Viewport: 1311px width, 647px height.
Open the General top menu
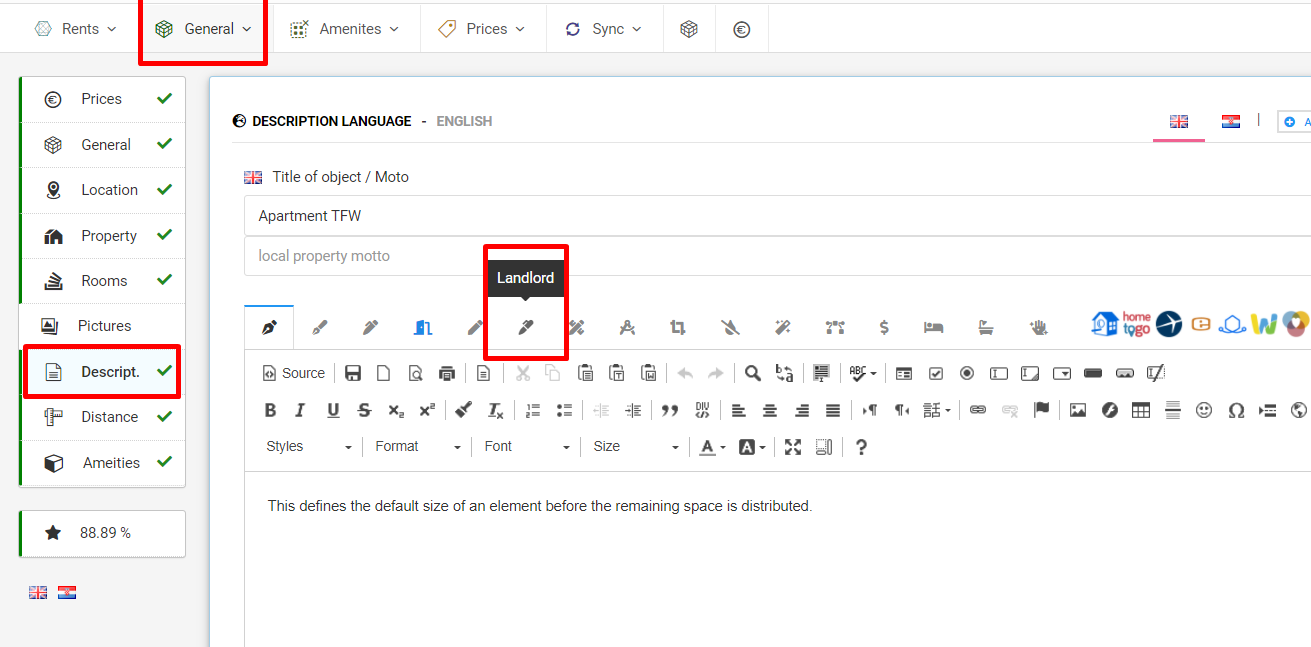click(x=204, y=29)
